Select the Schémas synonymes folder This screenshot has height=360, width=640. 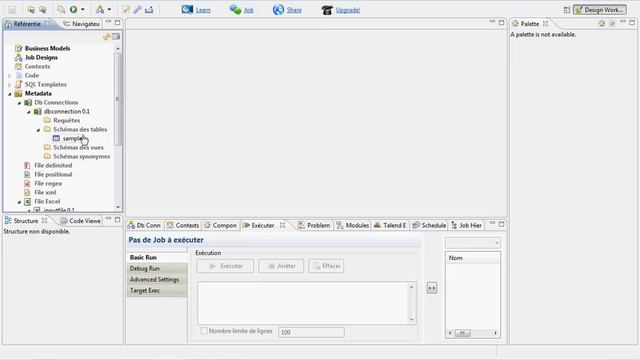point(82,156)
